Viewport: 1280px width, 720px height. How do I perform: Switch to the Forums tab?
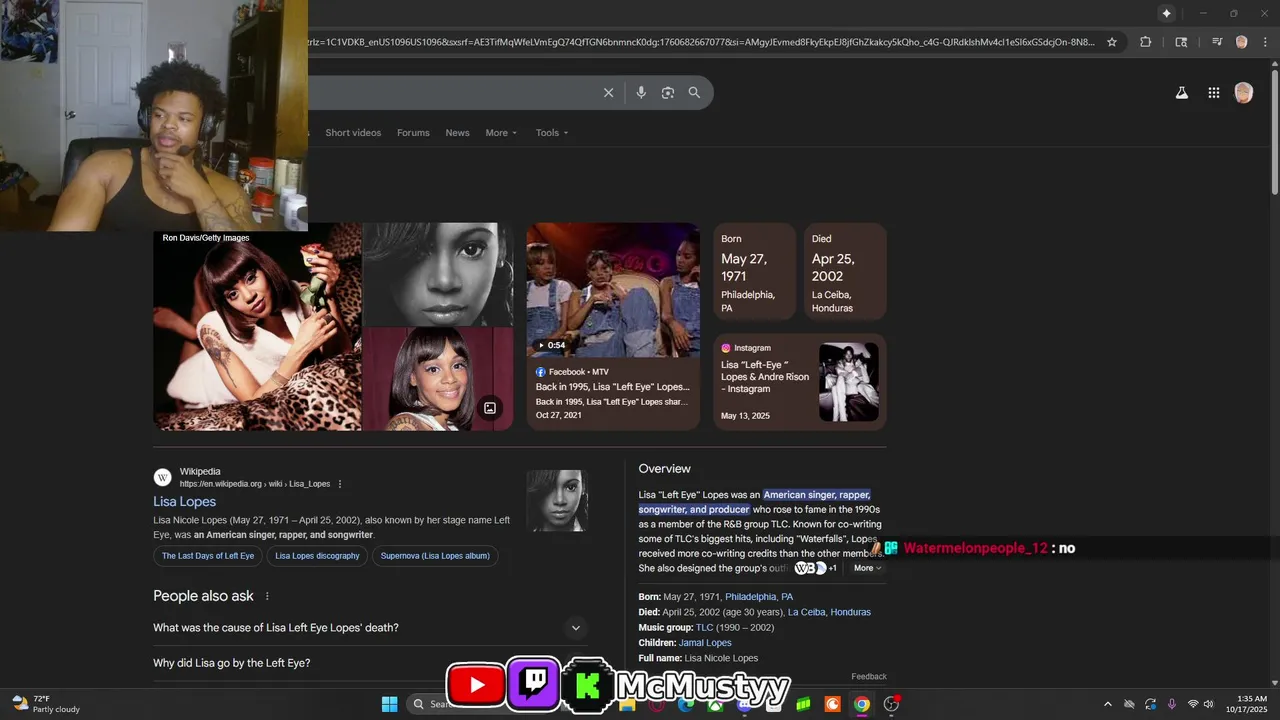click(413, 133)
